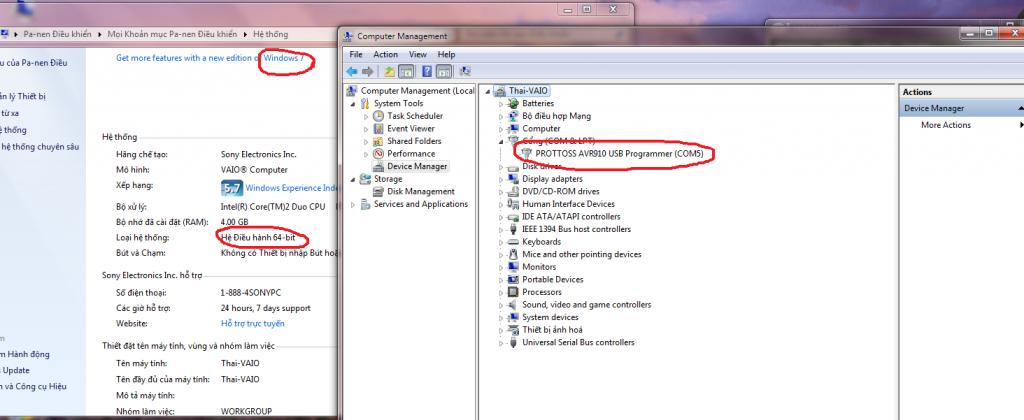
Task: Click the Keyboards category icon
Action: pyautogui.click(x=513, y=242)
